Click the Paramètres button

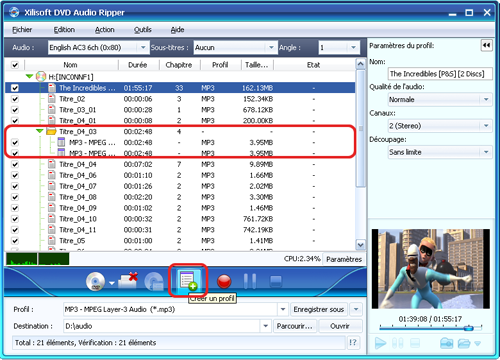pos(344,259)
